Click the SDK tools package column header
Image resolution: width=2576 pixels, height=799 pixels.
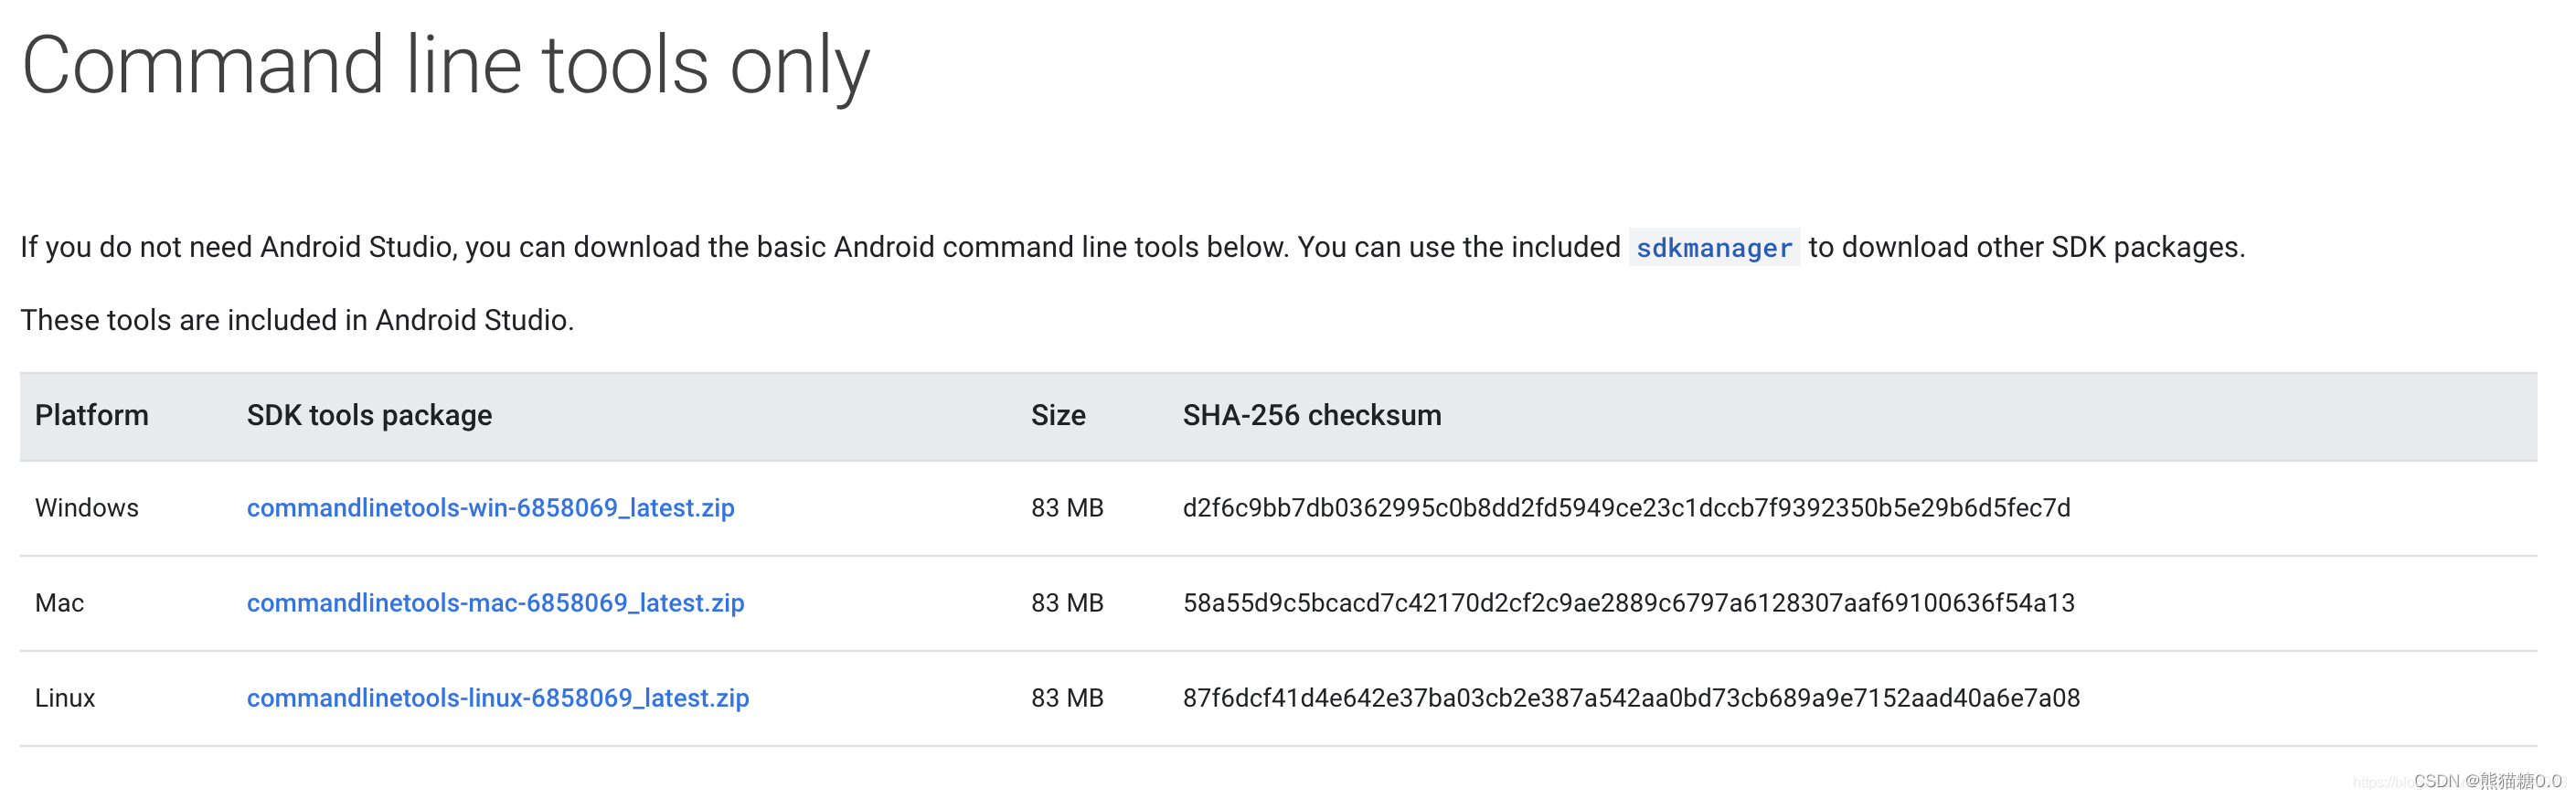point(369,415)
